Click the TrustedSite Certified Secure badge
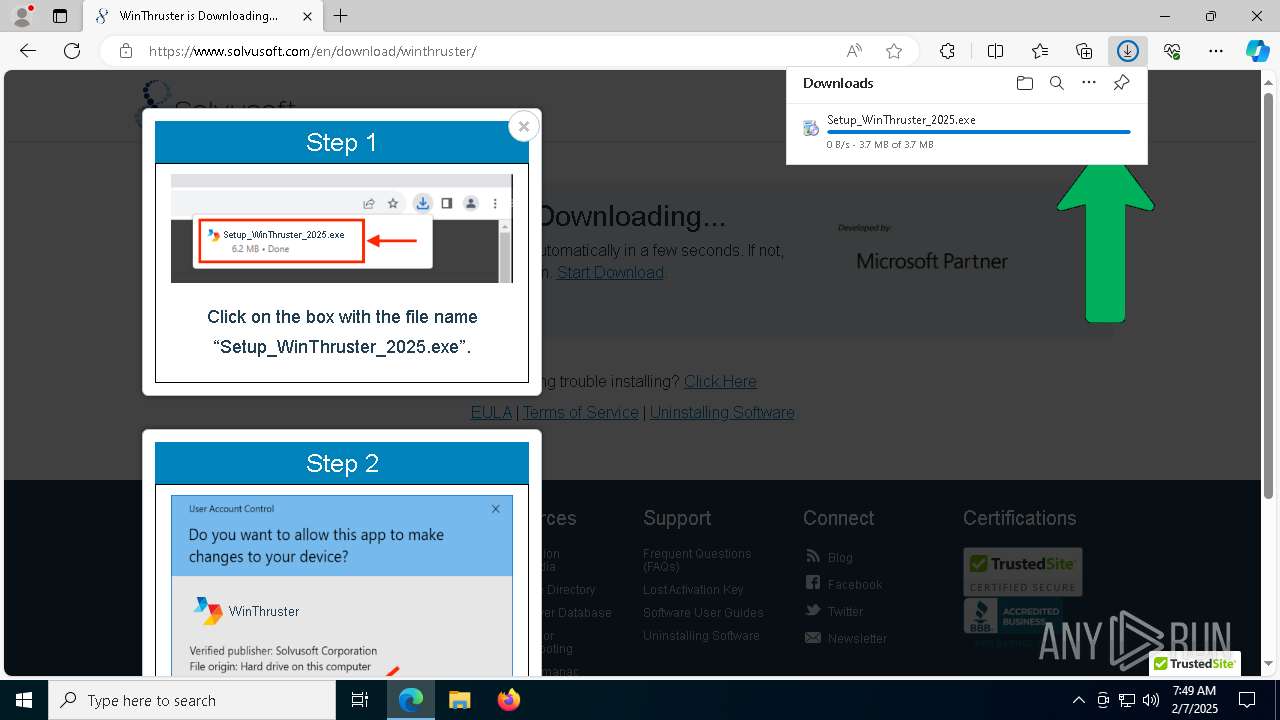 click(x=1022, y=571)
